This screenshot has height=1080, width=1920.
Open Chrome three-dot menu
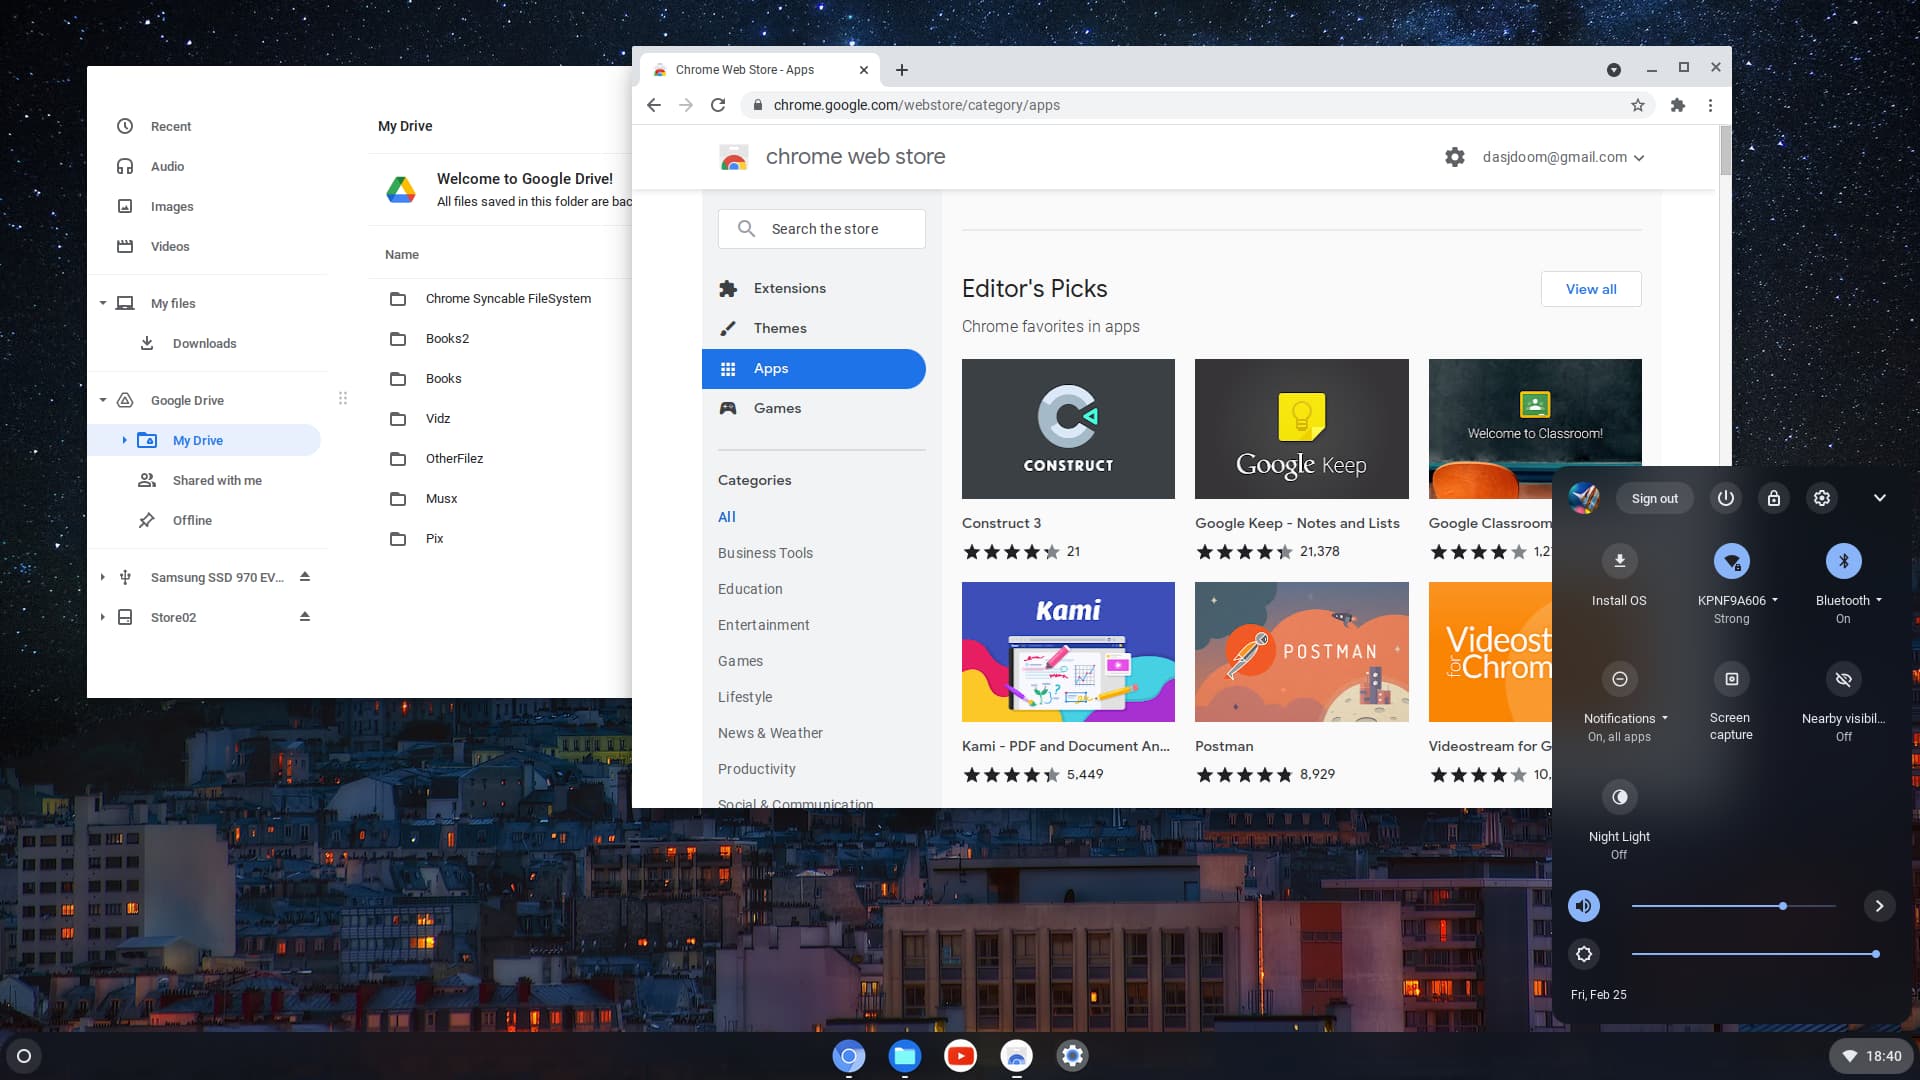pos(1710,105)
